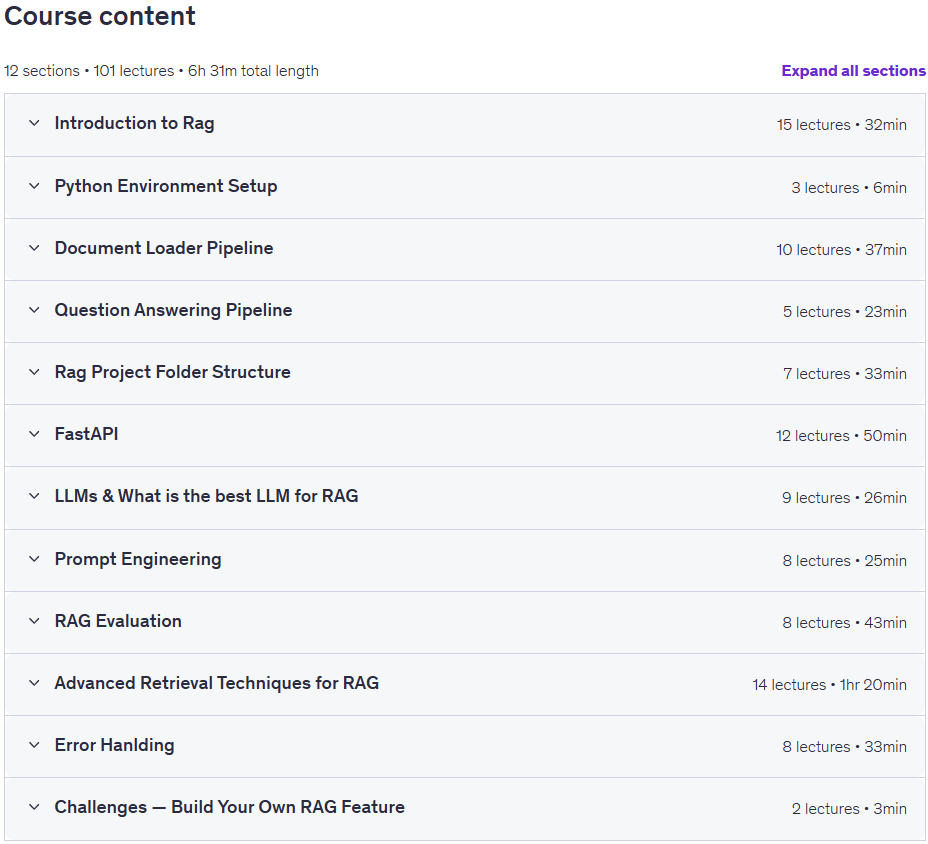
Task: Click the FastAPI section title
Action: (86, 434)
